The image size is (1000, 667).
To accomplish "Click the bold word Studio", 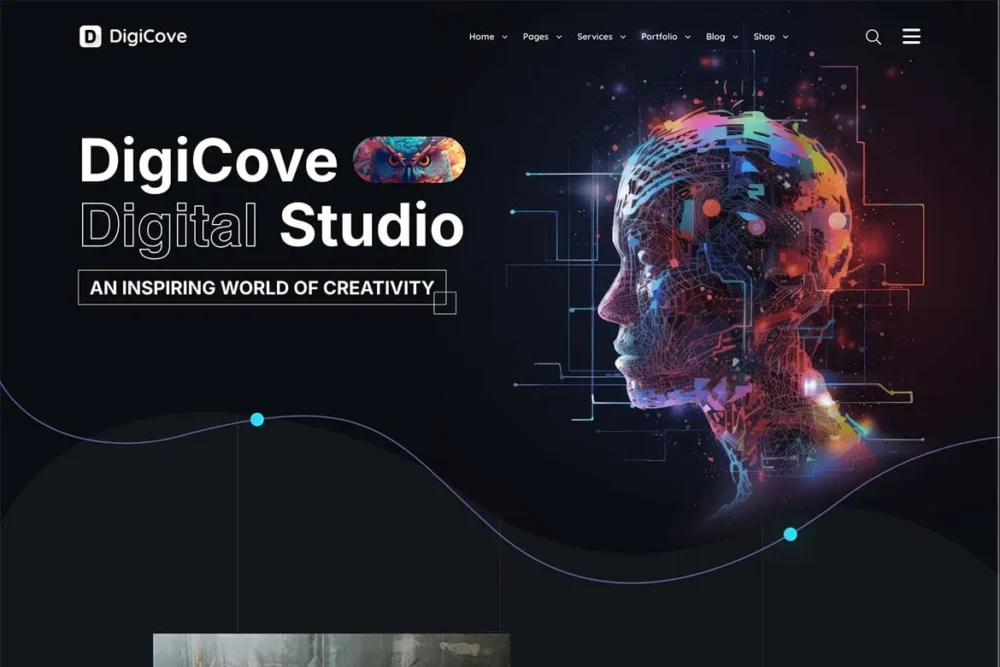I will tap(371, 225).
